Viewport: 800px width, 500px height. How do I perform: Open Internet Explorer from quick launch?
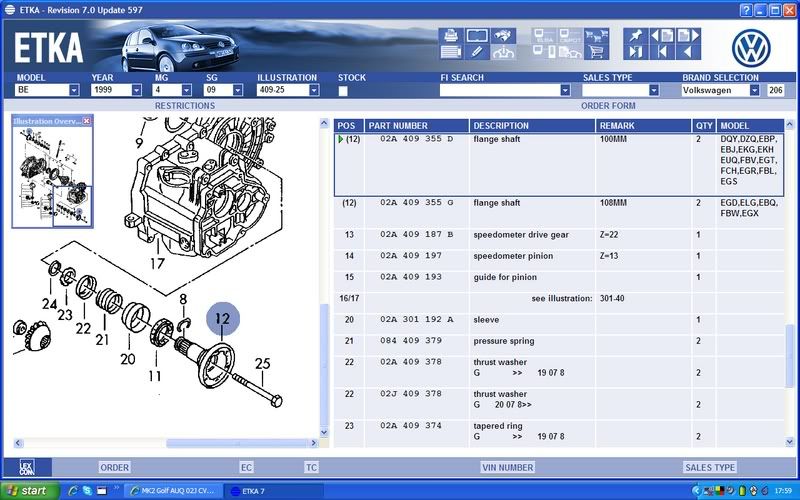[x=73, y=491]
